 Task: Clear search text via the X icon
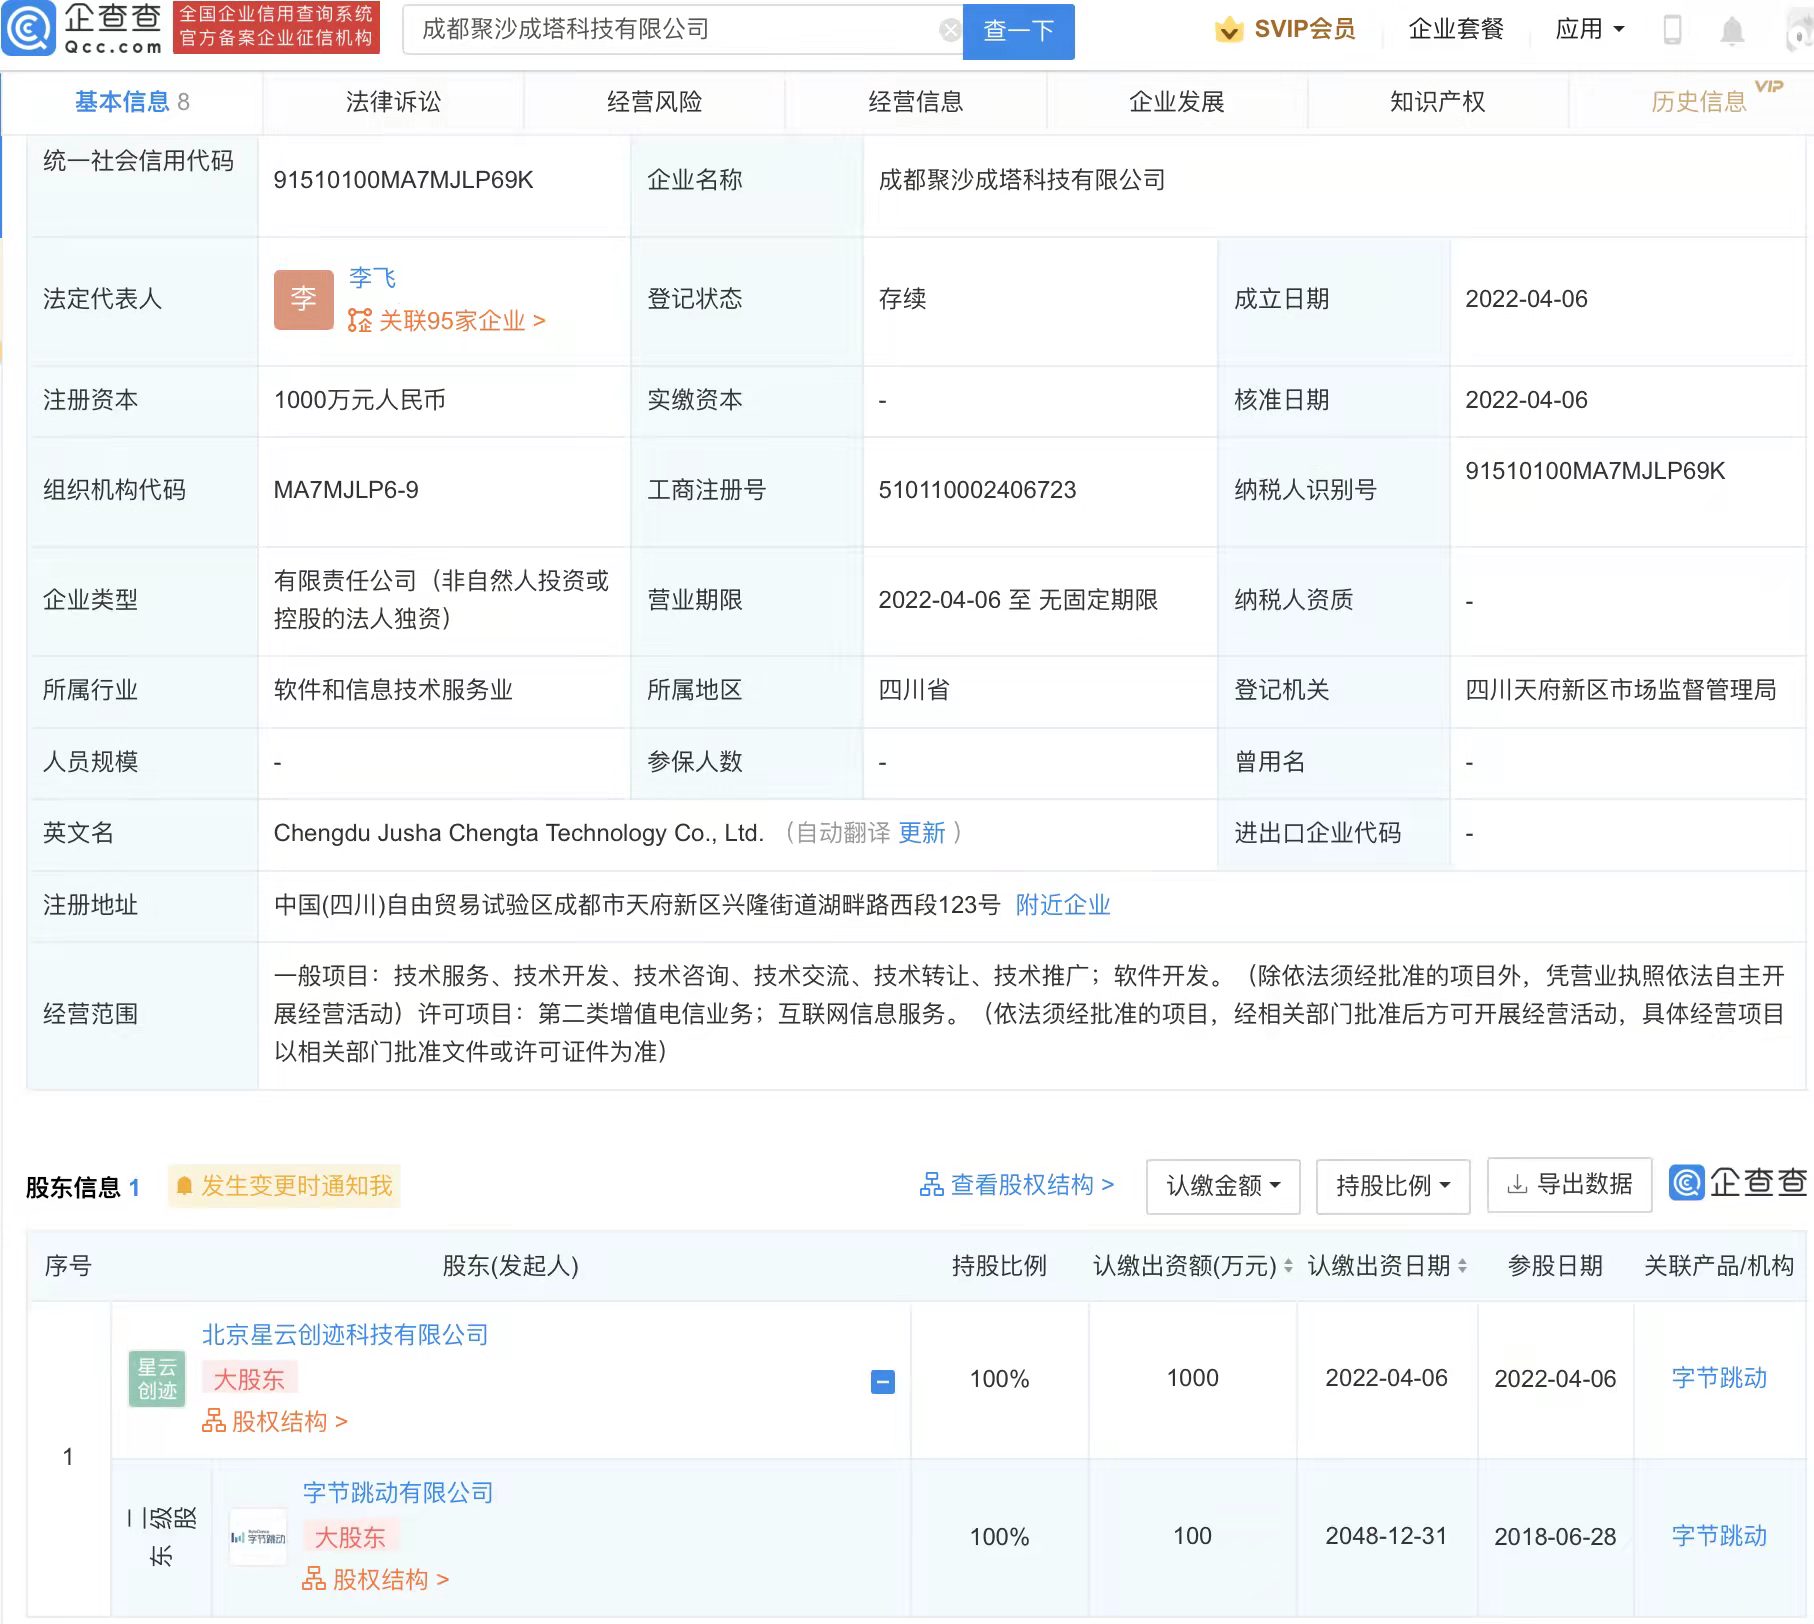tap(949, 29)
